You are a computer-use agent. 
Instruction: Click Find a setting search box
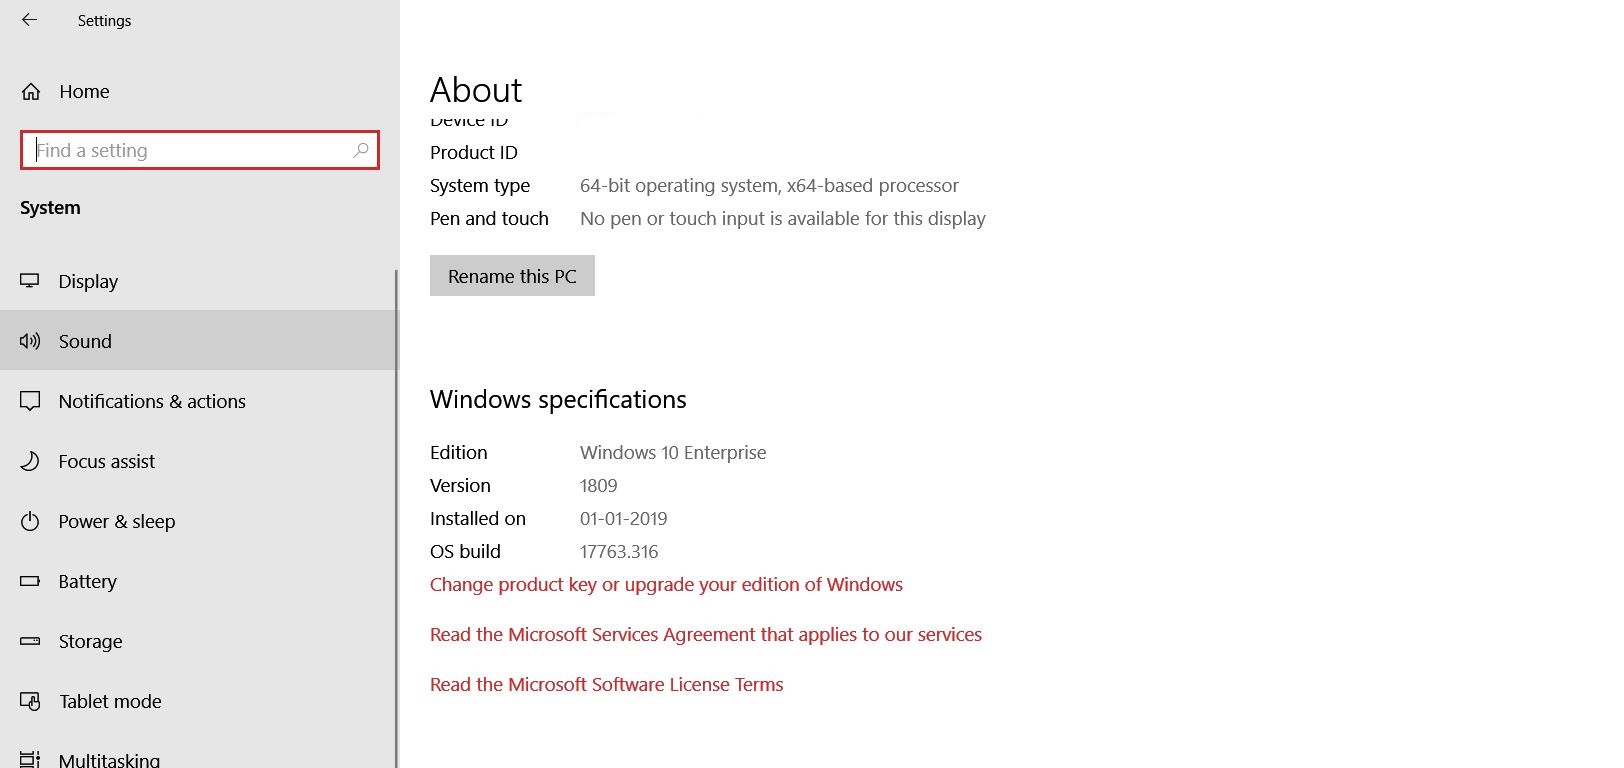[x=200, y=150]
